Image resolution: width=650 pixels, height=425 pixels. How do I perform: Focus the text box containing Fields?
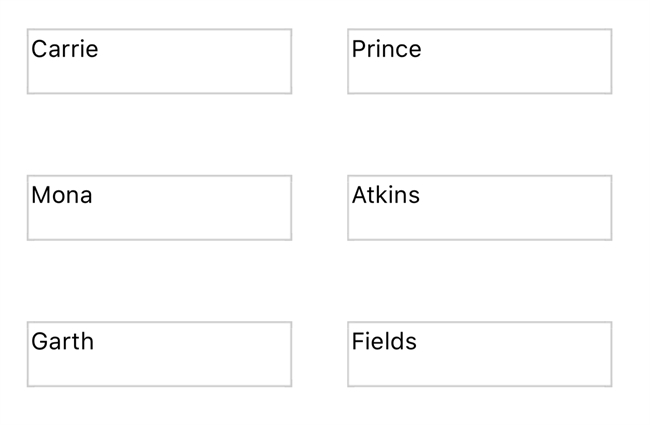pos(479,353)
